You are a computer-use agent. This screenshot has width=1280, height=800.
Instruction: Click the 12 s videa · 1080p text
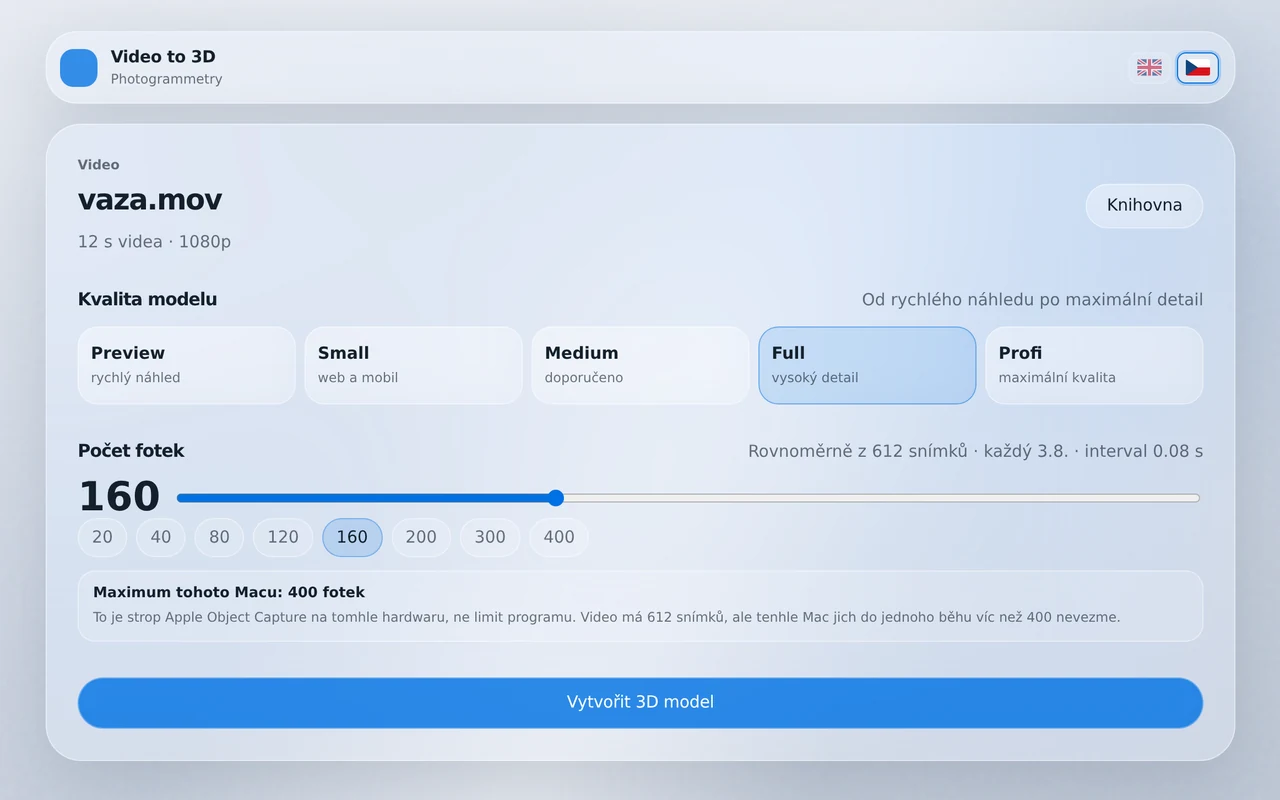pos(154,242)
